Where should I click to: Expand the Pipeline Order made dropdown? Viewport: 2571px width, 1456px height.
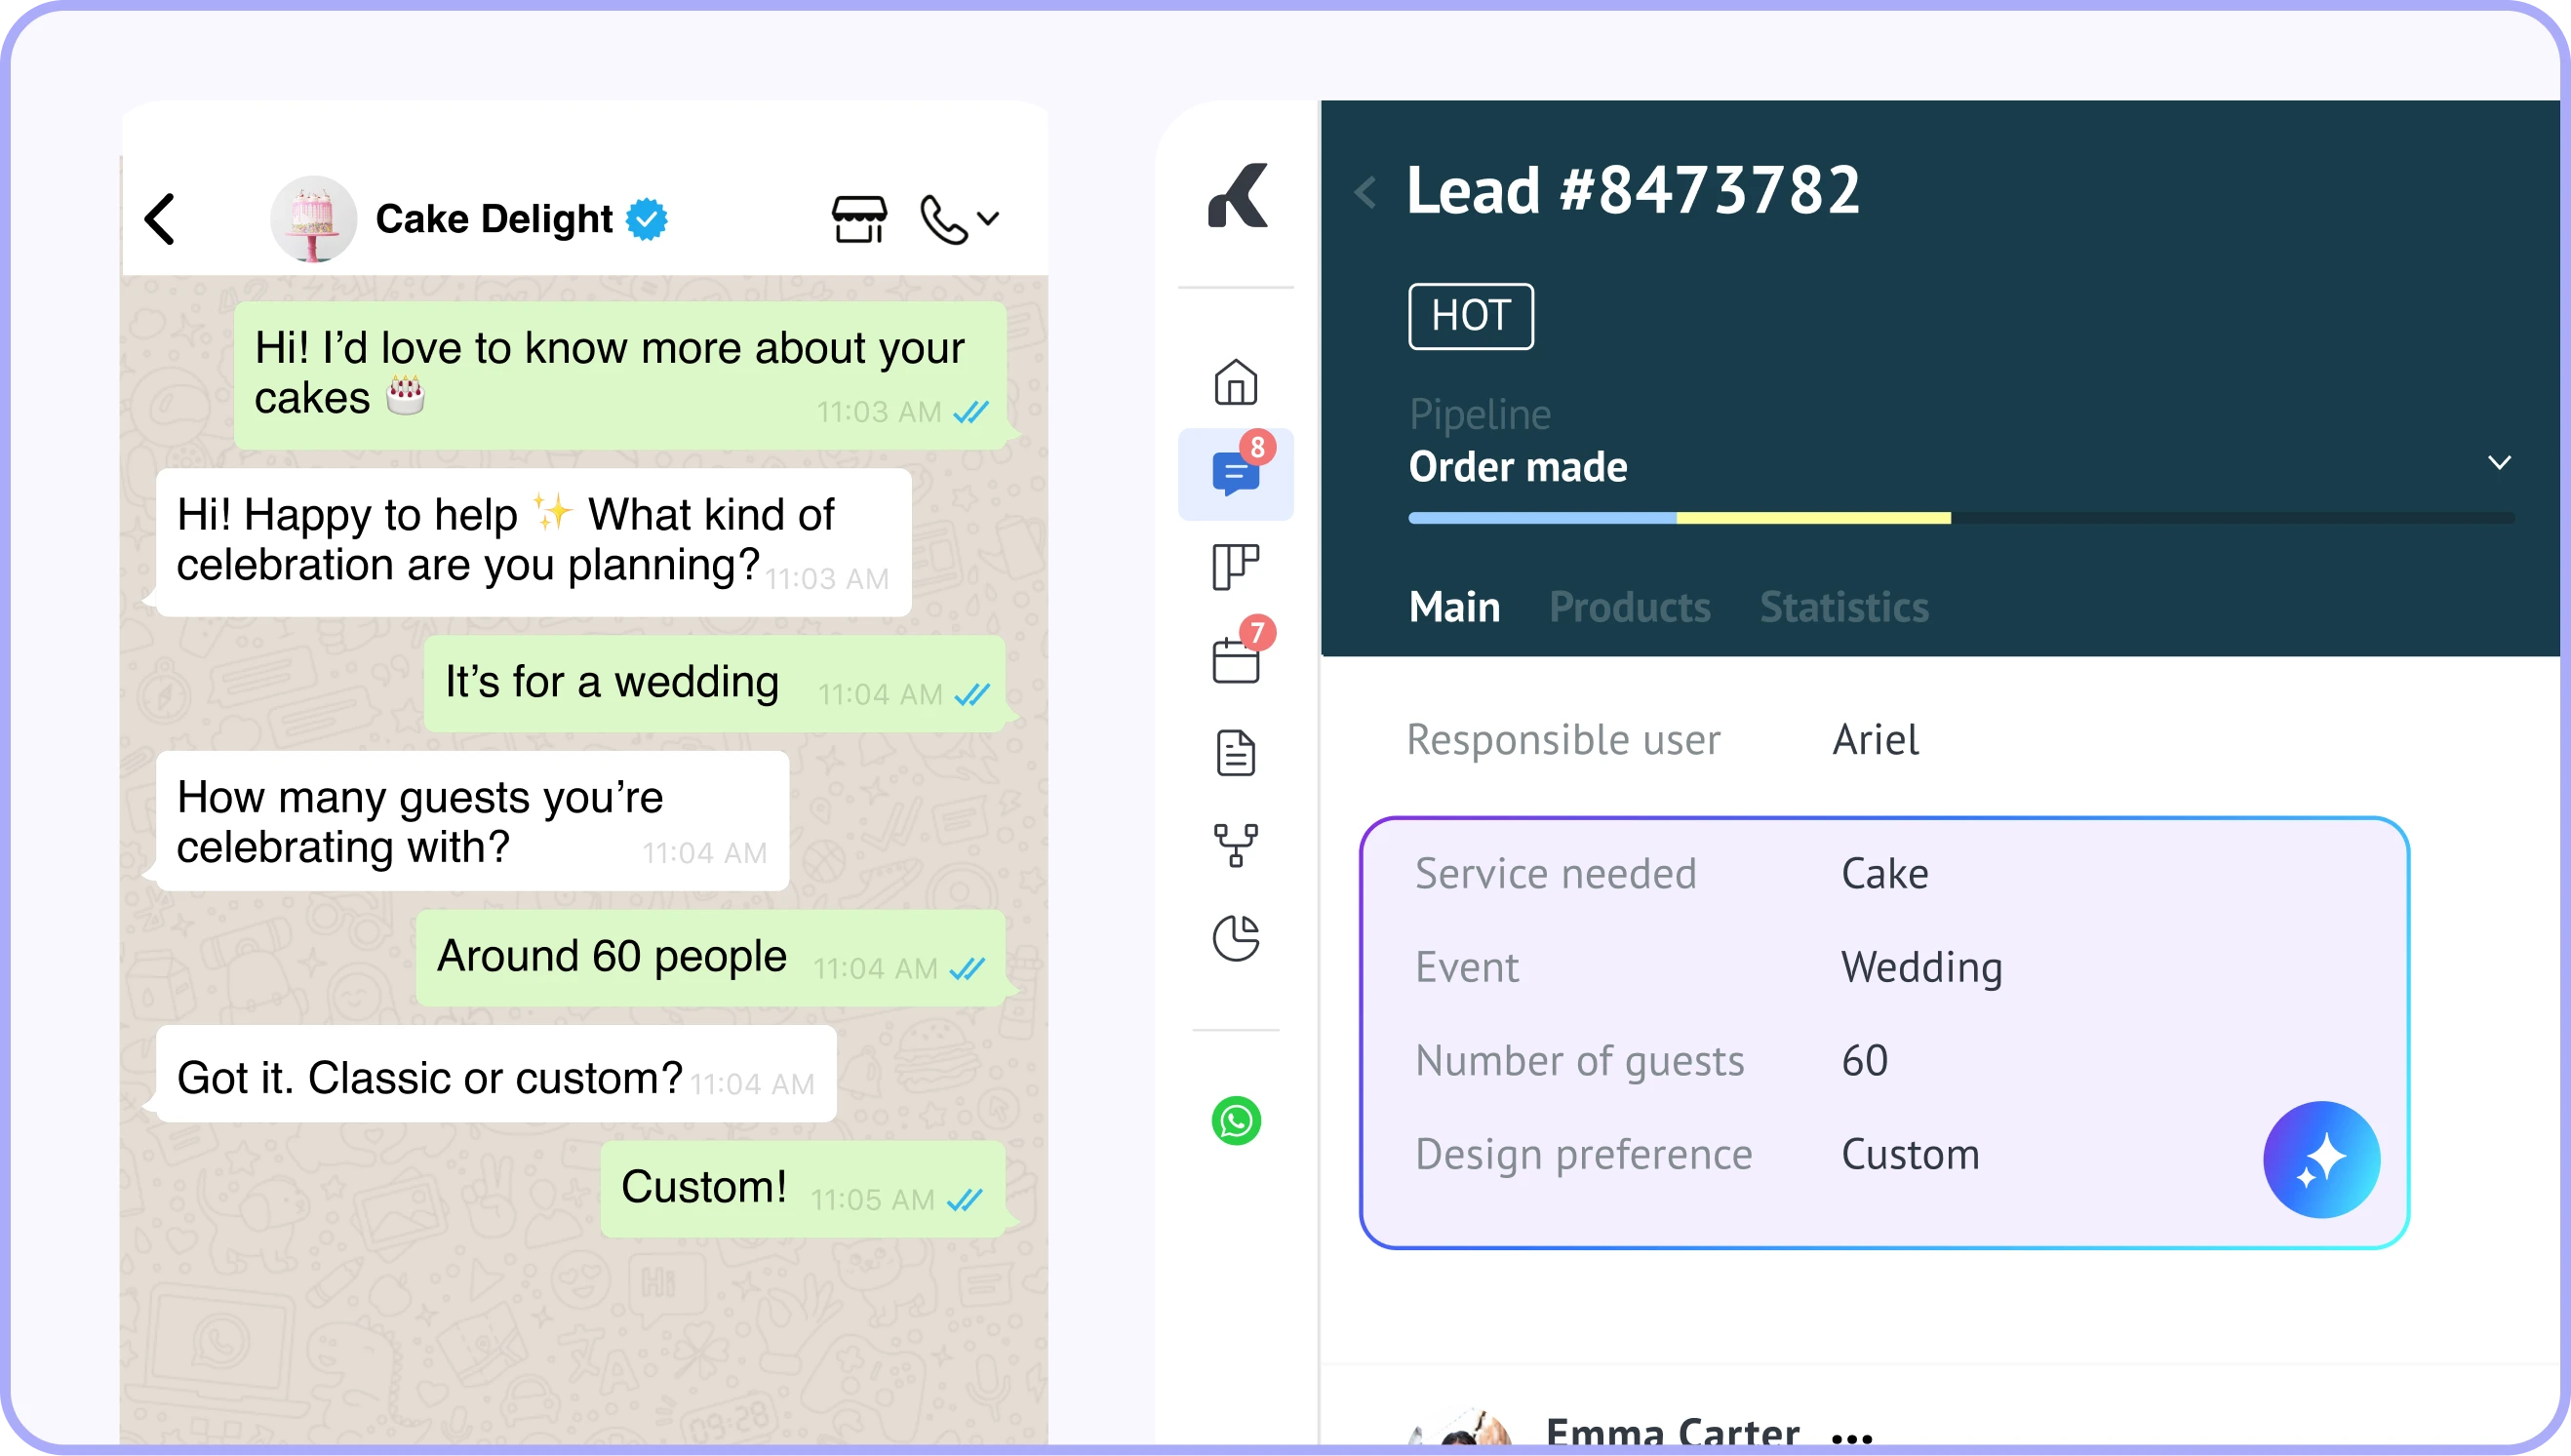pyautogui.click(x=2499, y=463)
